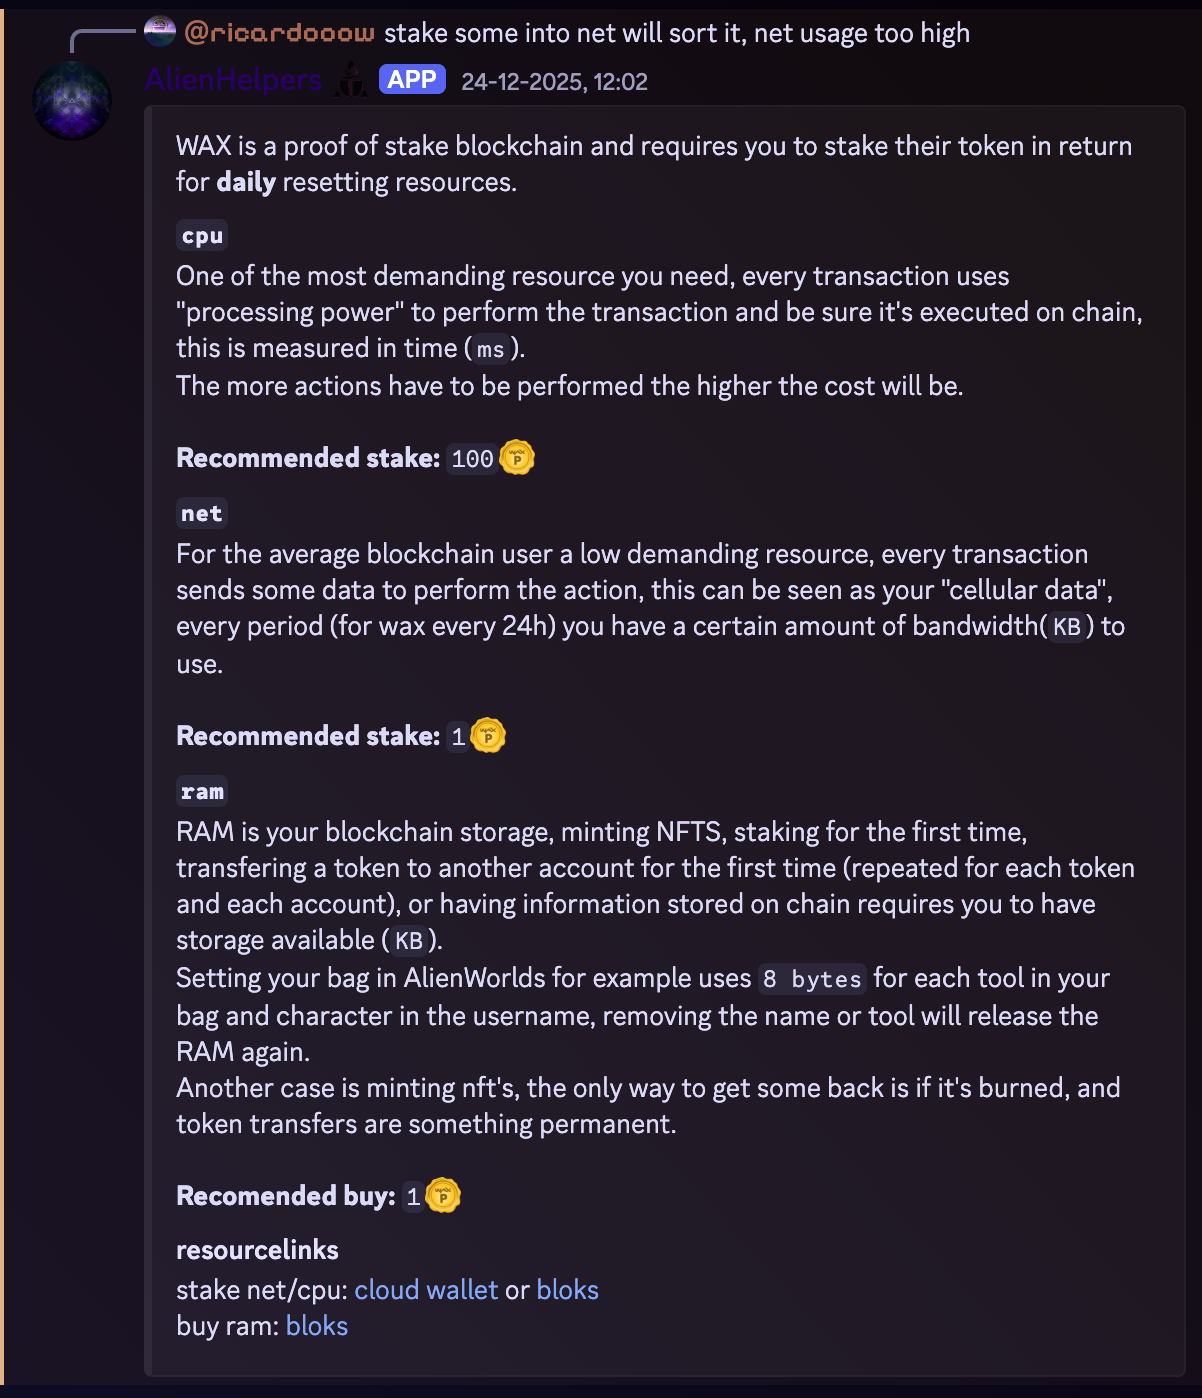The width and height of the screenshot is (1202, 1398).
Task: Open bloks link for staking net/cpu
Action: tap(568, 1290)
